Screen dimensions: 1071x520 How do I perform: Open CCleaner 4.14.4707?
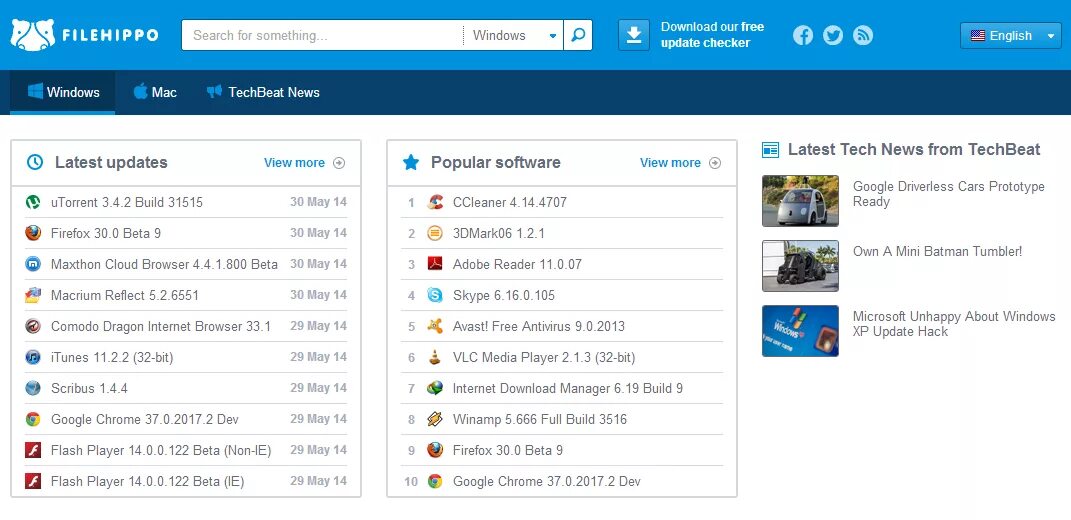click(x=510, y=202)
